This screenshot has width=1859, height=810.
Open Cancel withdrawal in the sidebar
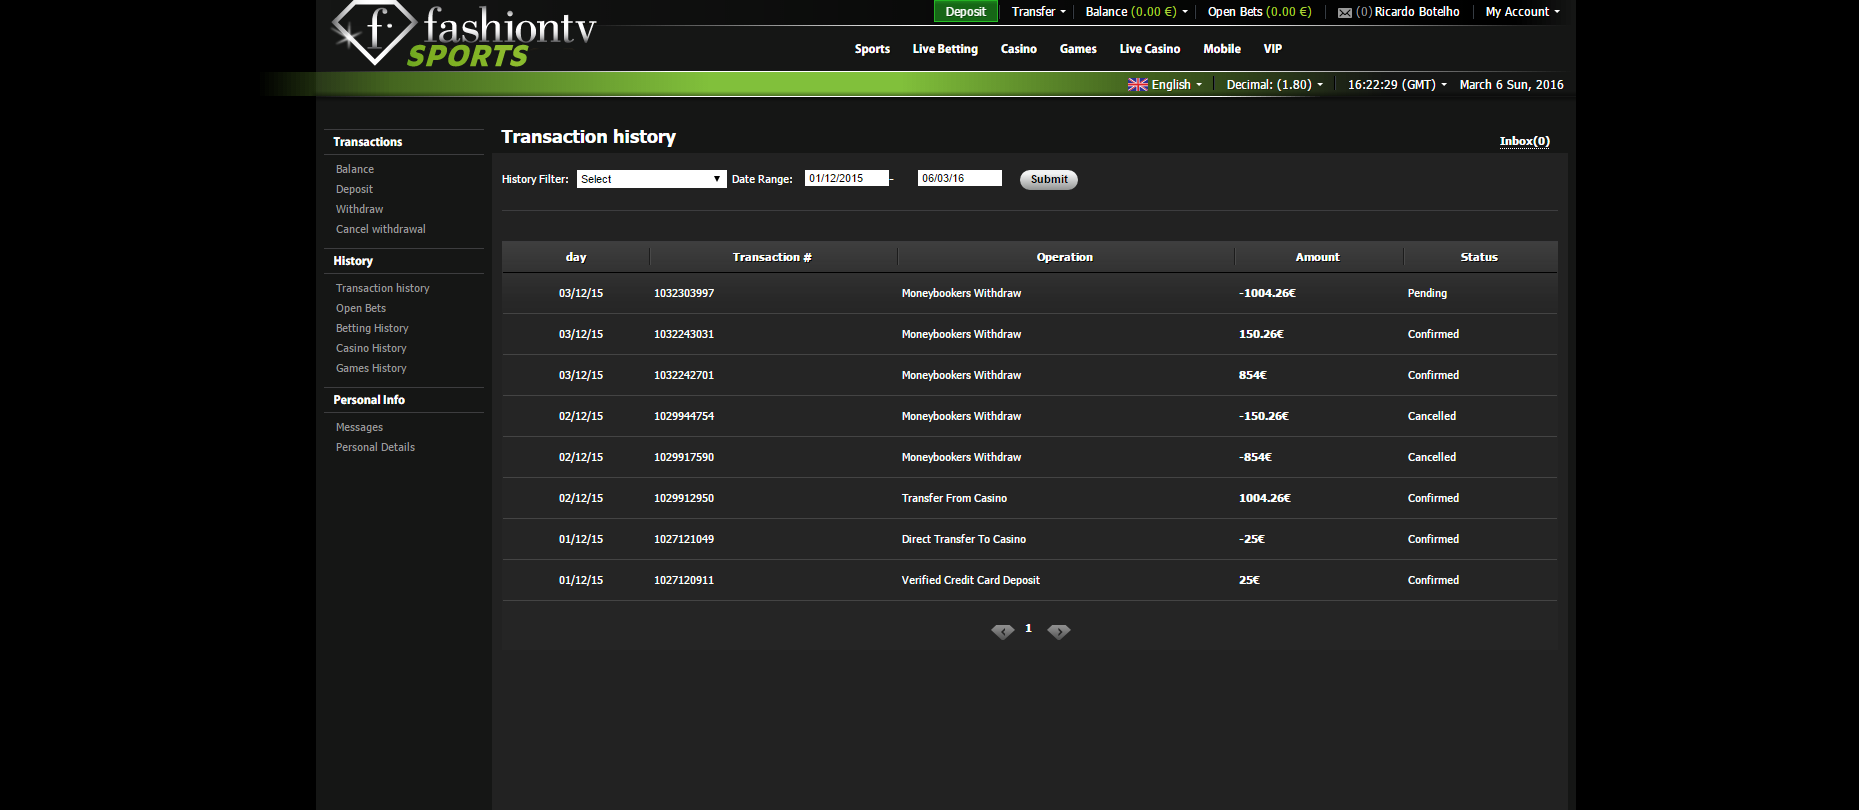point(380,229)
